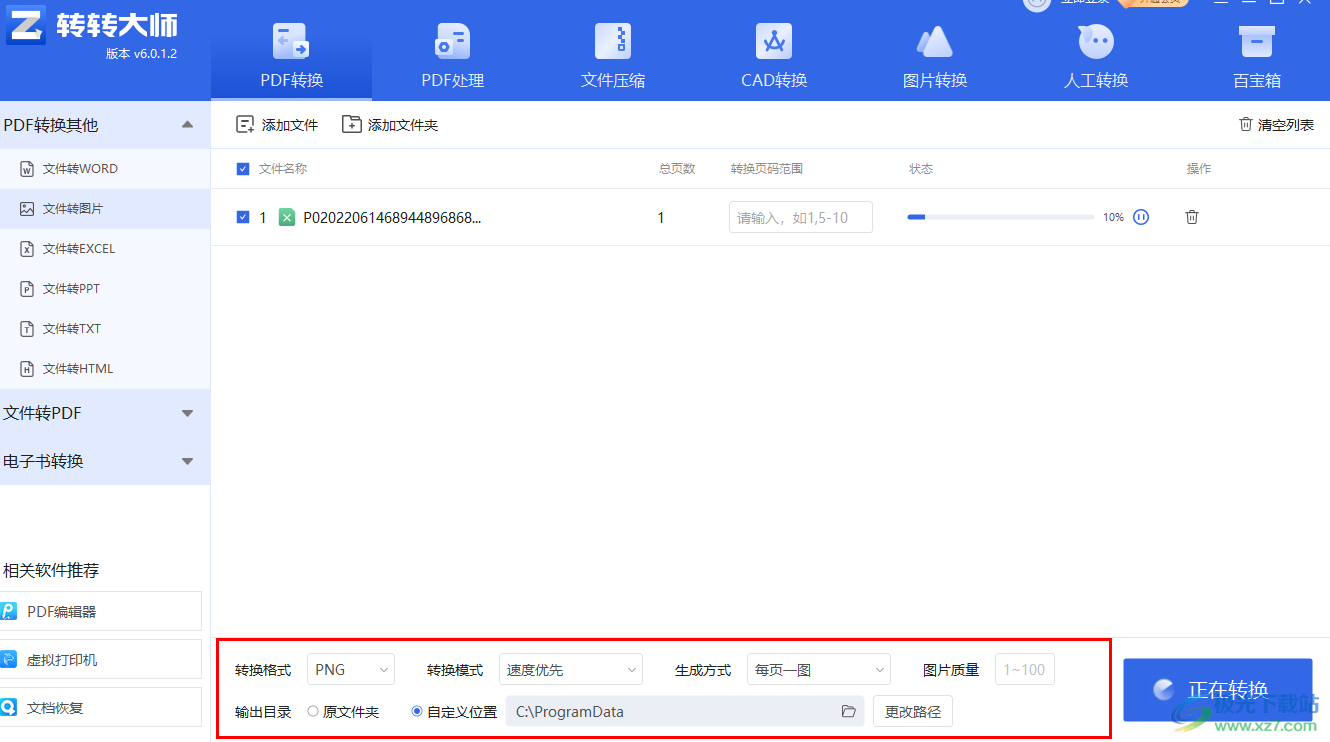Image resolution: width=1330 pixels, height=742 pixels.
Task: Toggle the select-all checkbox beside 文件名称
Action: [x=243, y=169]
